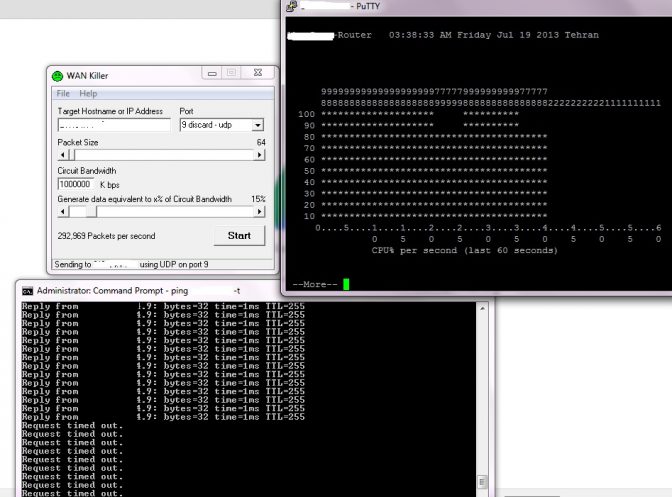Click the WAN Killer green face icon
The image size is (672, 497).
(57, 75)
